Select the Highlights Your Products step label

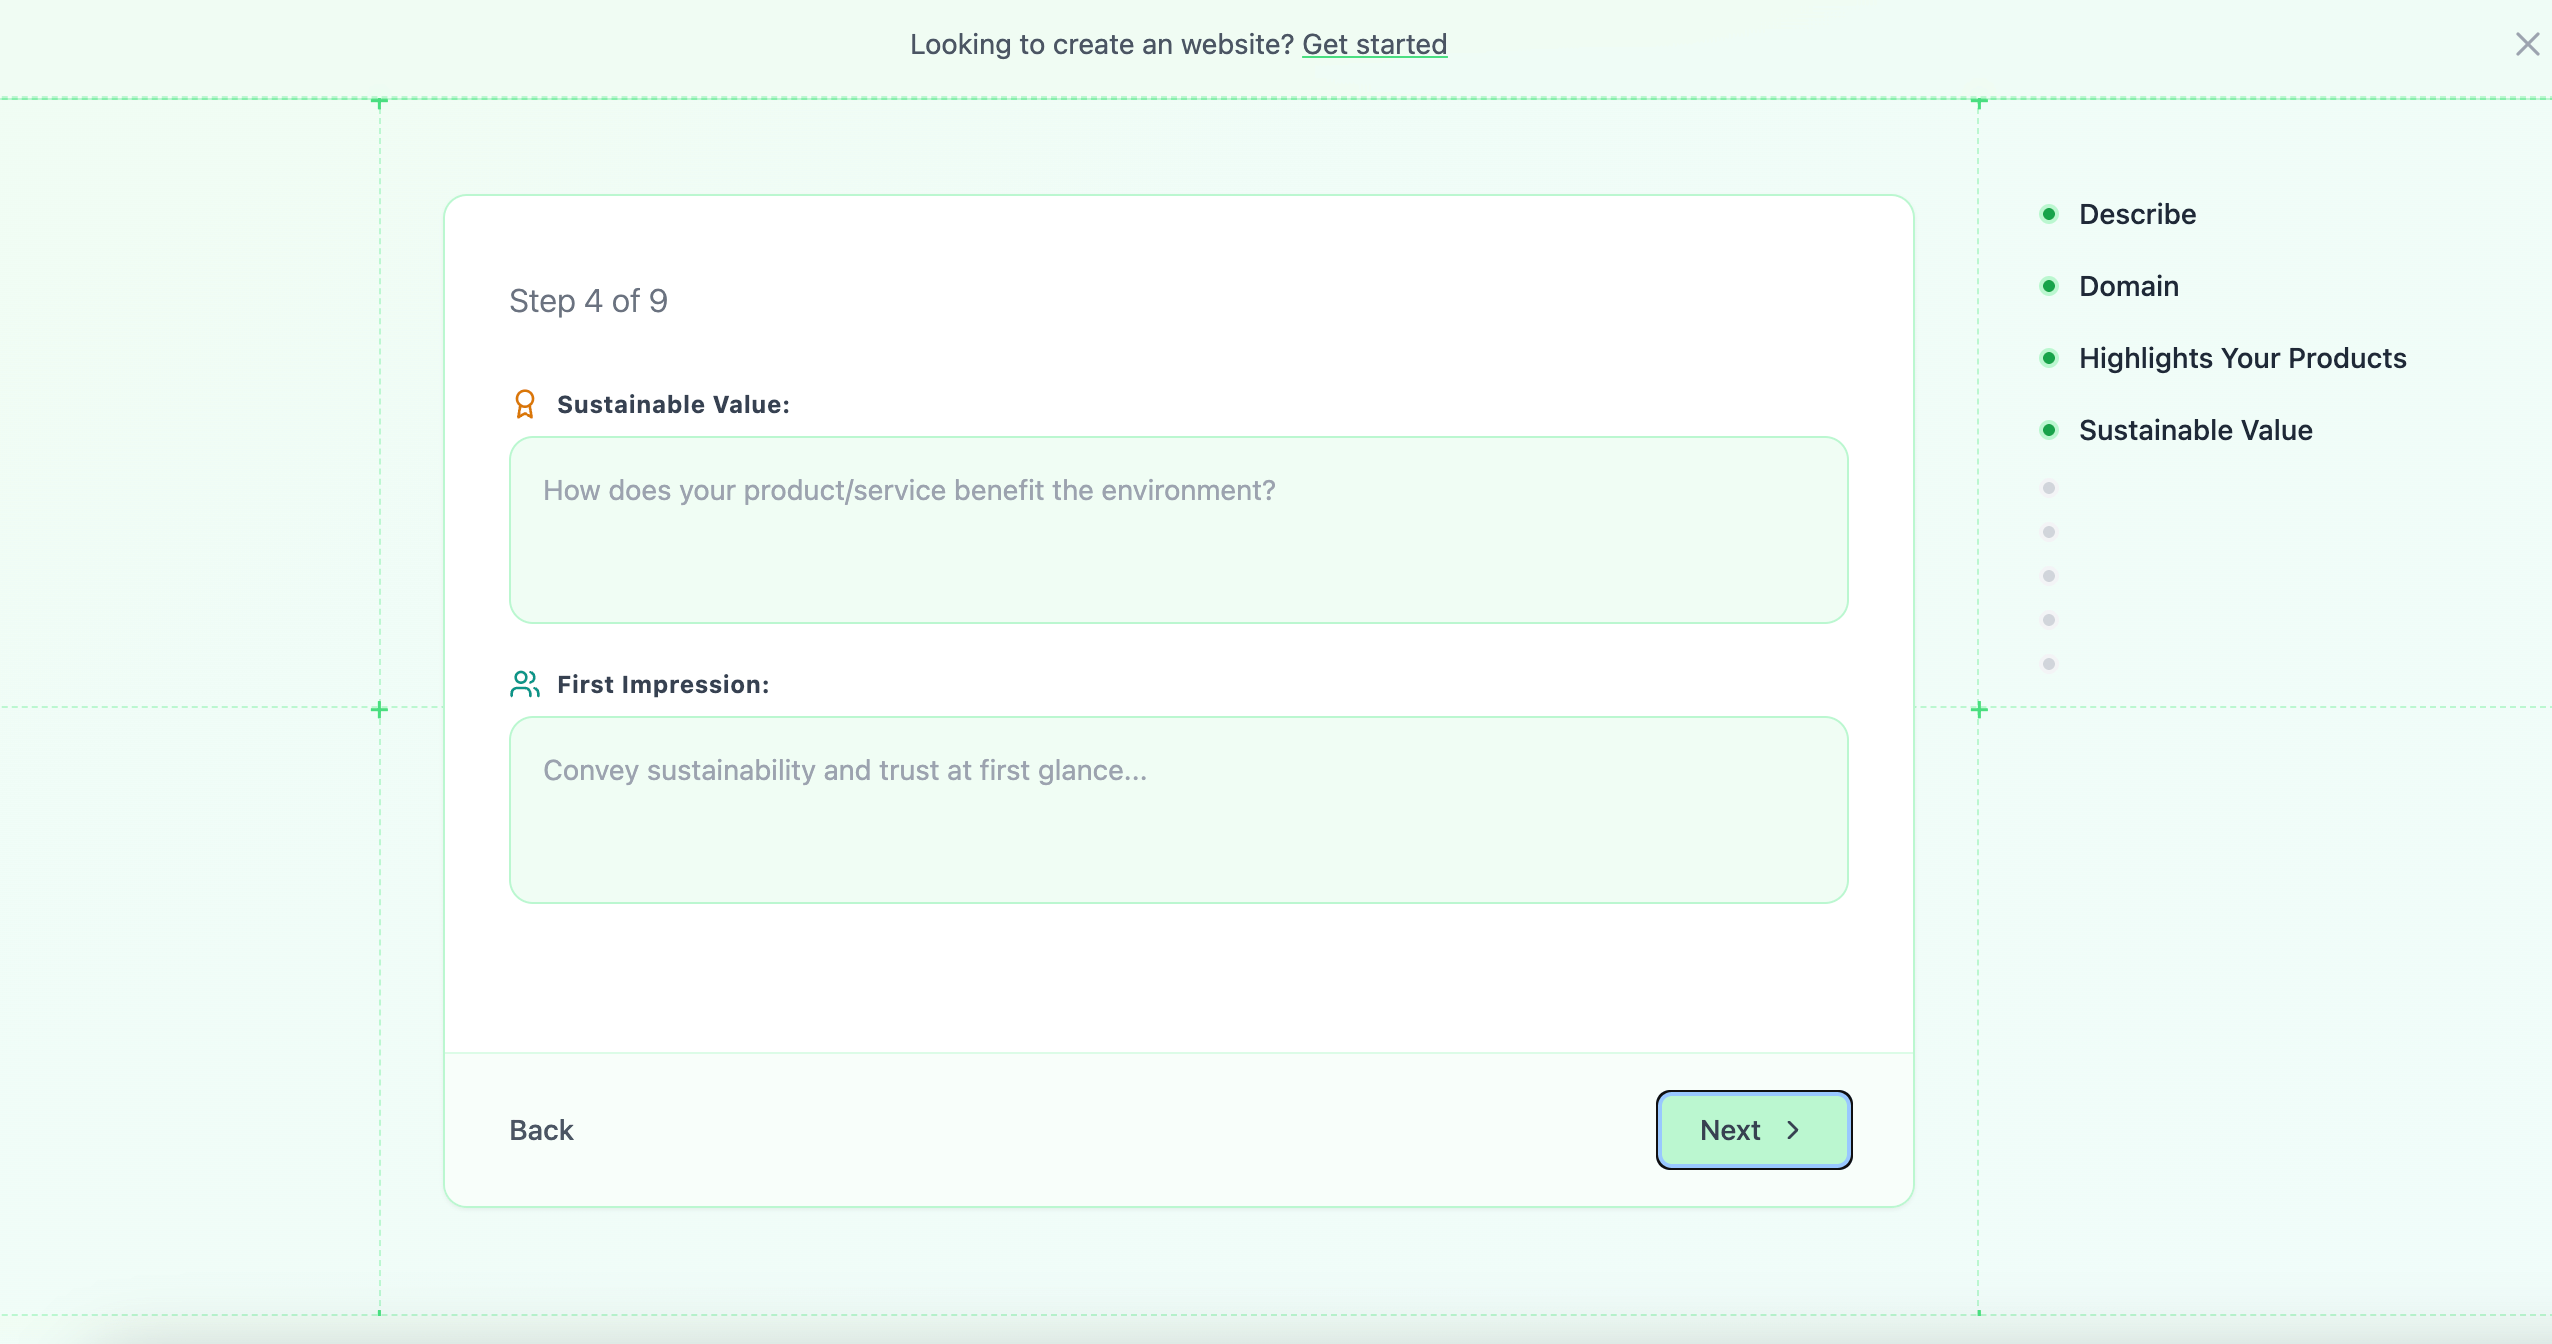[x=2242, y=358]
